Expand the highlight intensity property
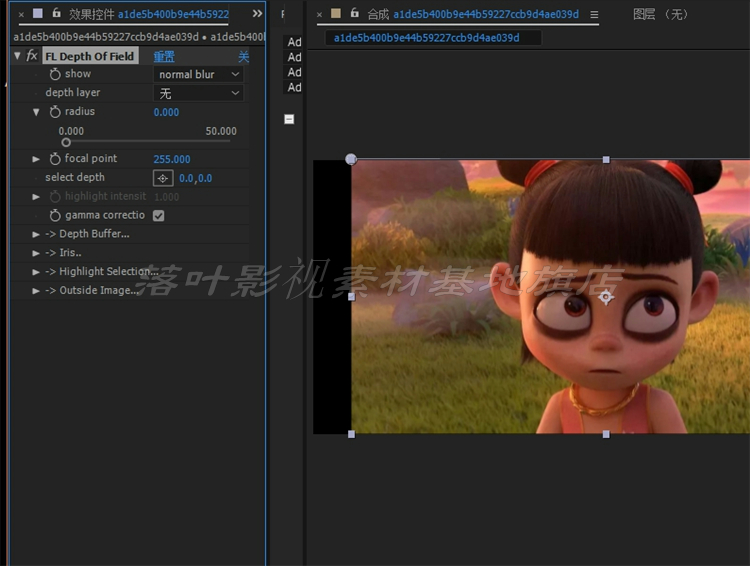 pos(36,197)
